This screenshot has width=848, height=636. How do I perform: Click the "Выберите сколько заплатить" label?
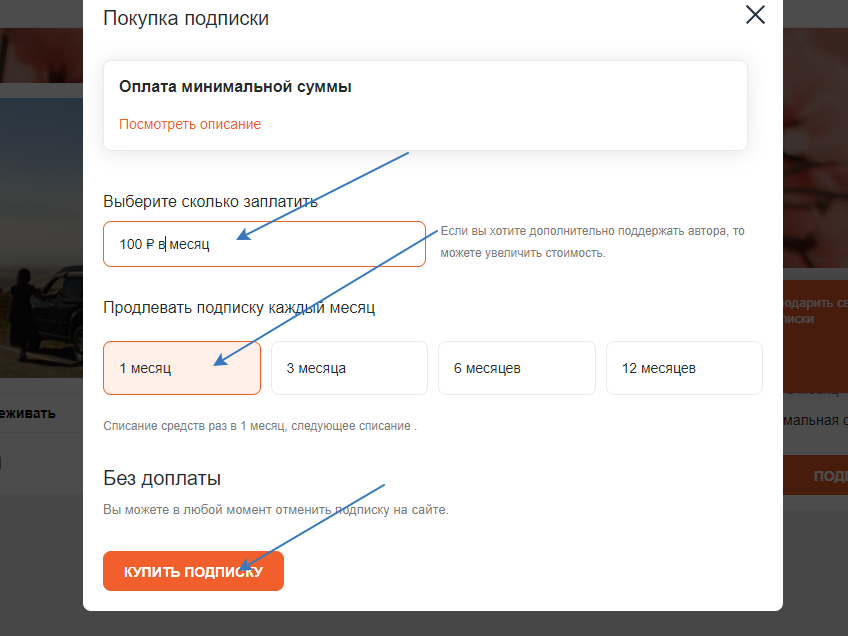click(x=210, y=201)
